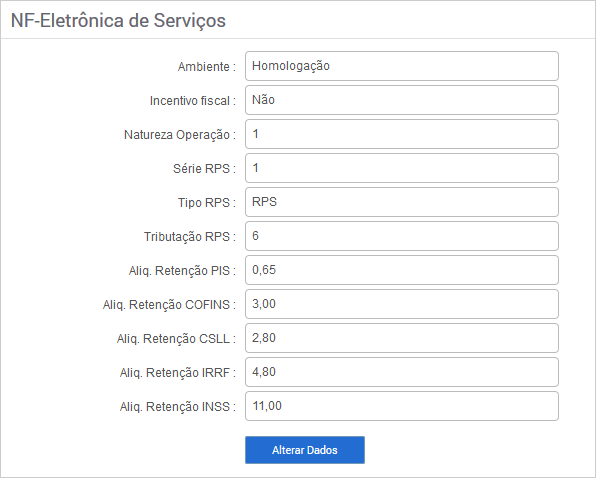This screenshot has width=596, height=478.
Task: Focus the Natureza Operação input
Action: (402, 134)
